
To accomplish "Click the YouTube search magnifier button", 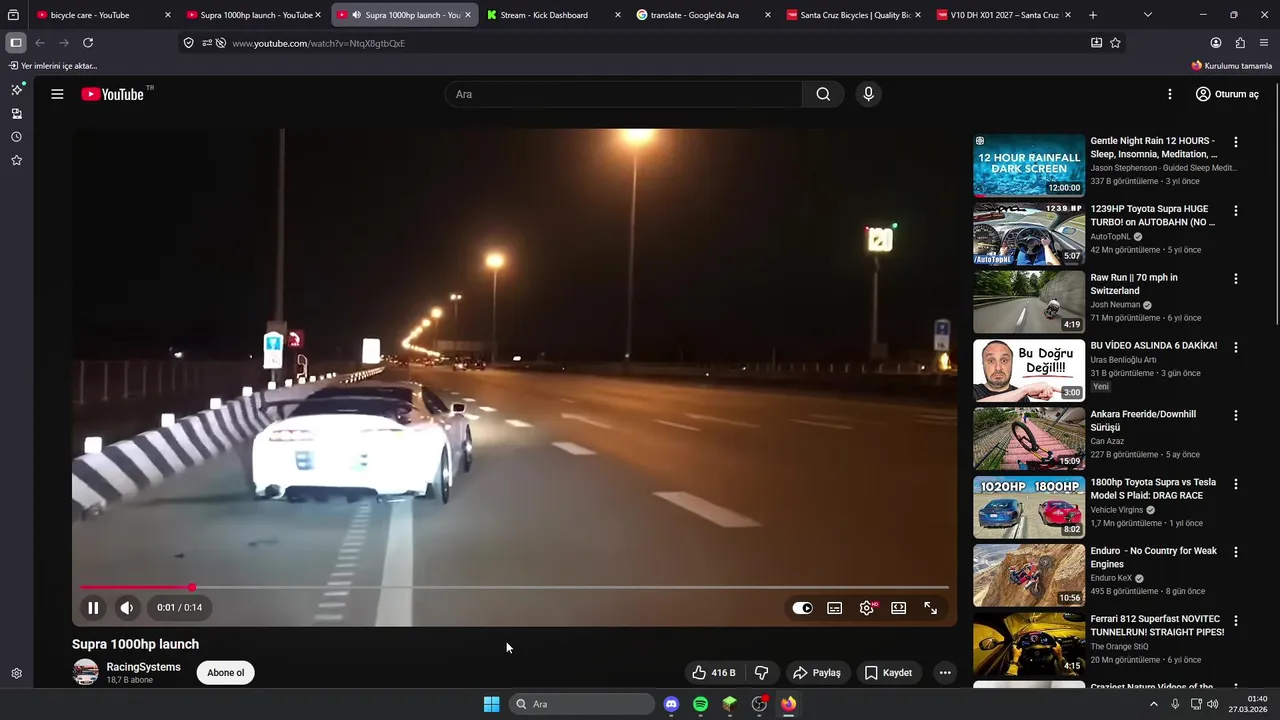I will point(822,94).
